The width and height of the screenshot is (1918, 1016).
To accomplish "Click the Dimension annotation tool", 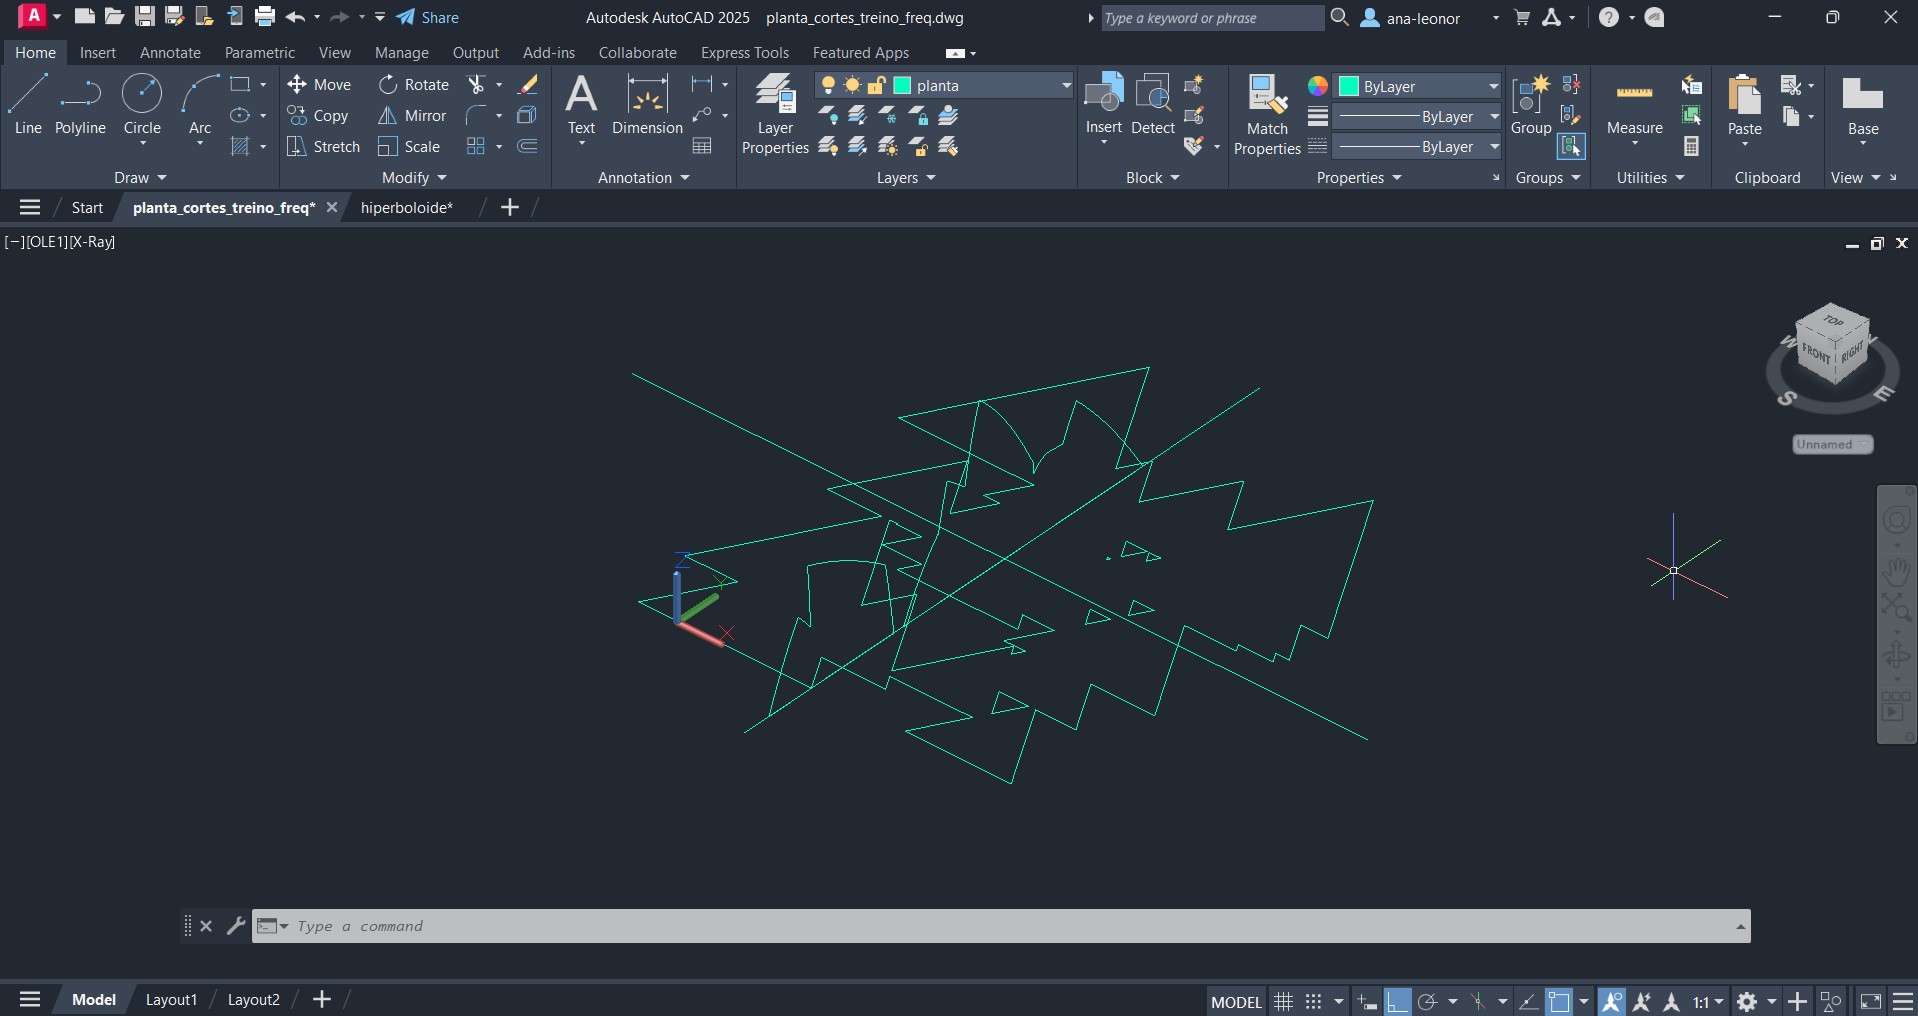I will coord(647,106).
